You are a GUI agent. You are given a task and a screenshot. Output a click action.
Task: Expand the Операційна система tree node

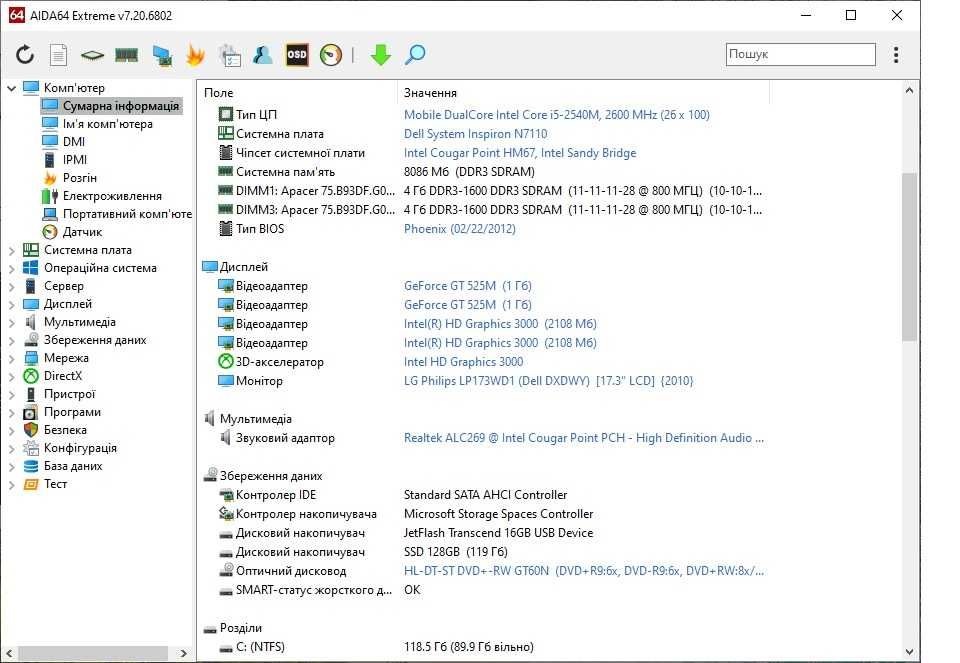11,268
